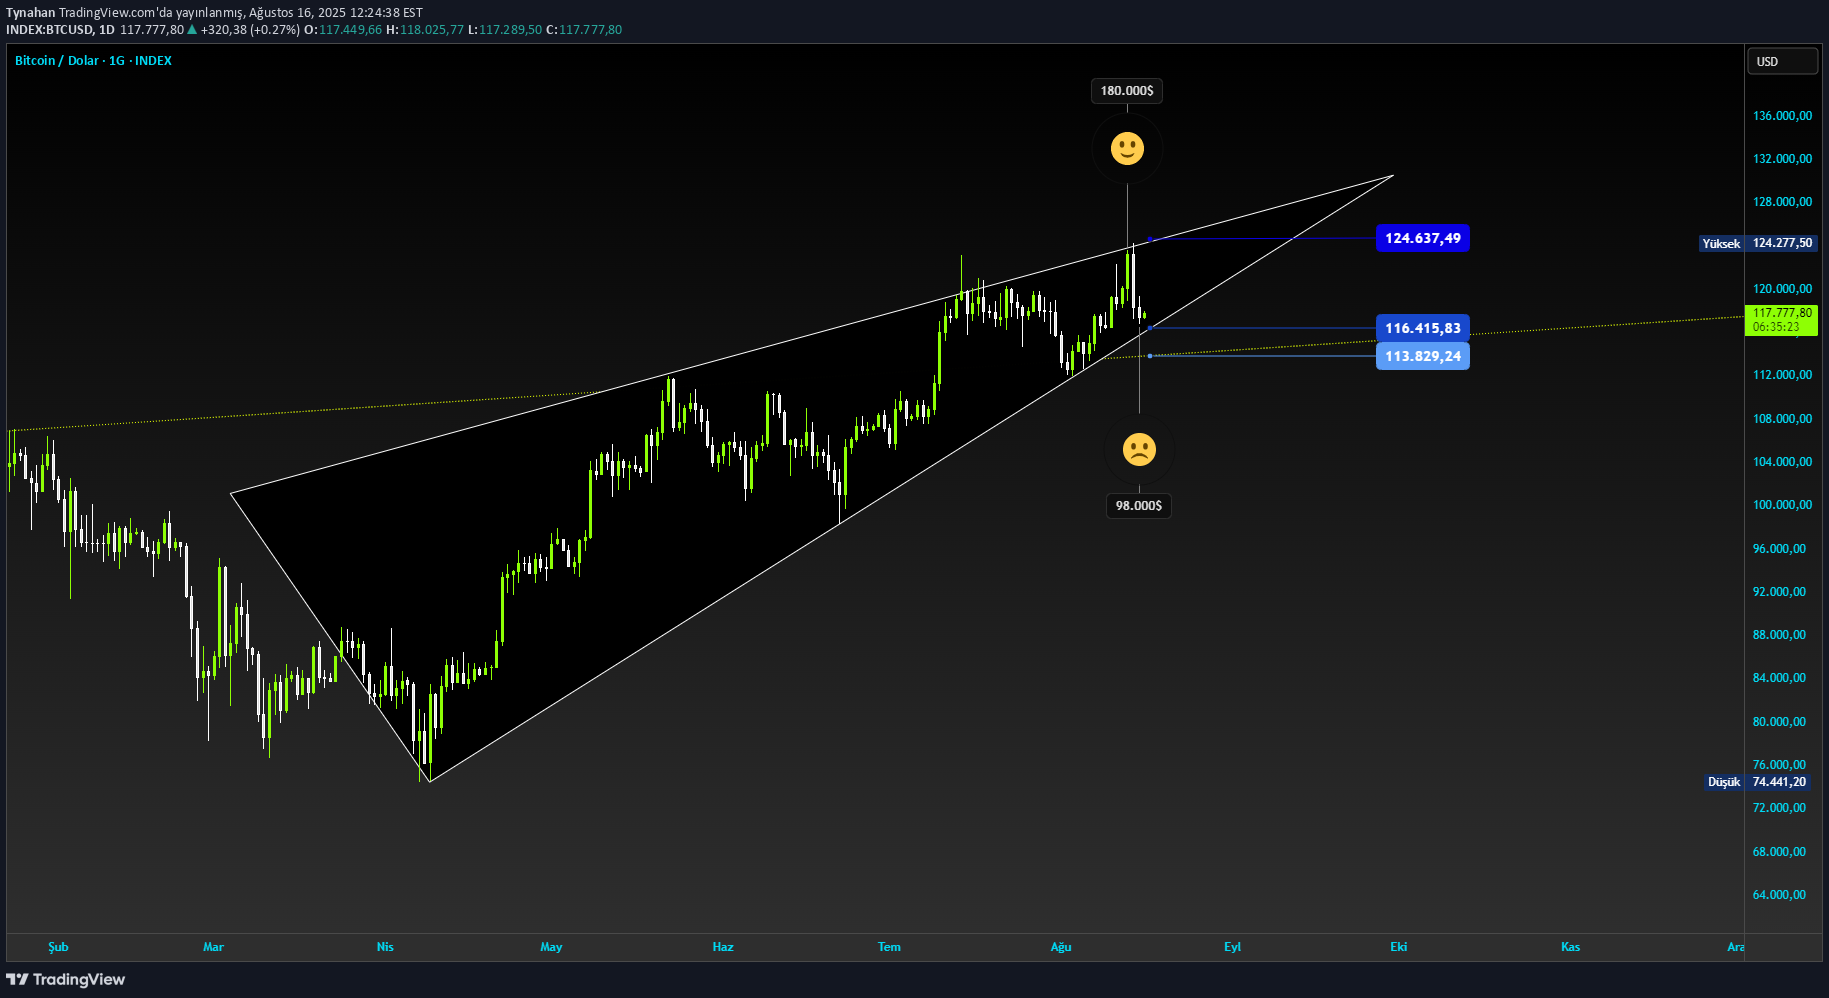Image resolution: width=1829 pixels, height=998 pixels.
Task: Click the Yüksek 124.277,50 high label
Action: click(x=1758, y=243)
